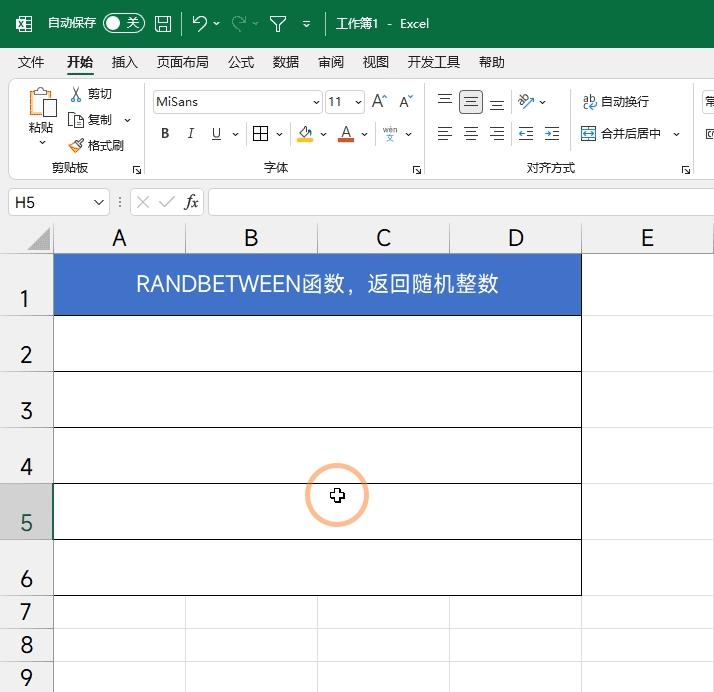Switch to the 开发工具 Developer tab

click(434, 62)
